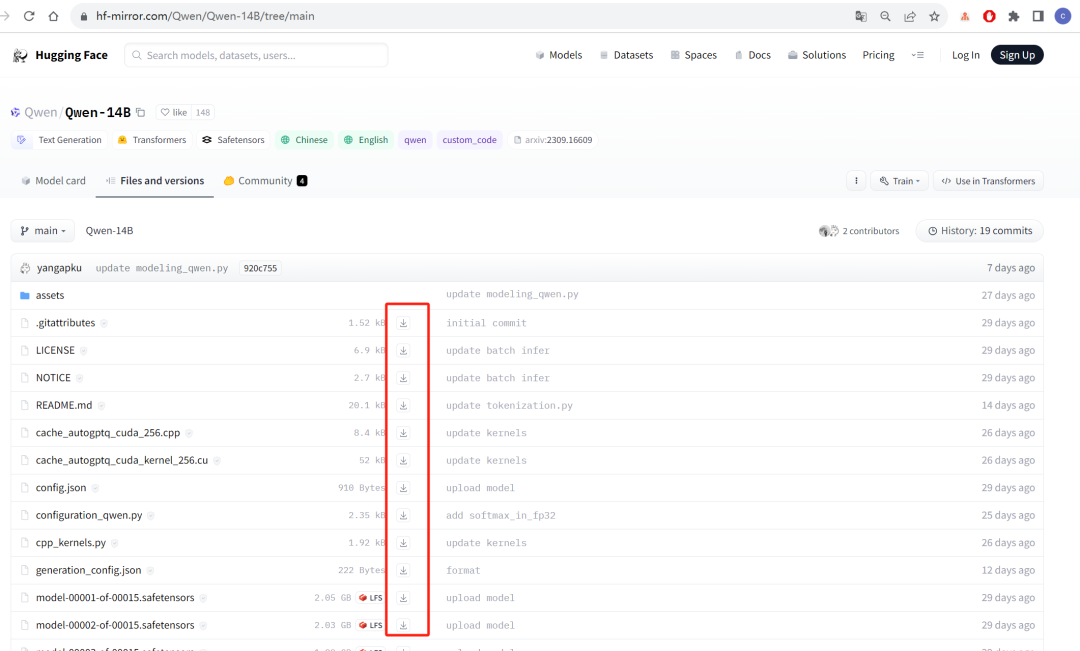This screenshot has width=1080, height=651.
Task: Open the browser profile avatar
Action: (1063, 16)
